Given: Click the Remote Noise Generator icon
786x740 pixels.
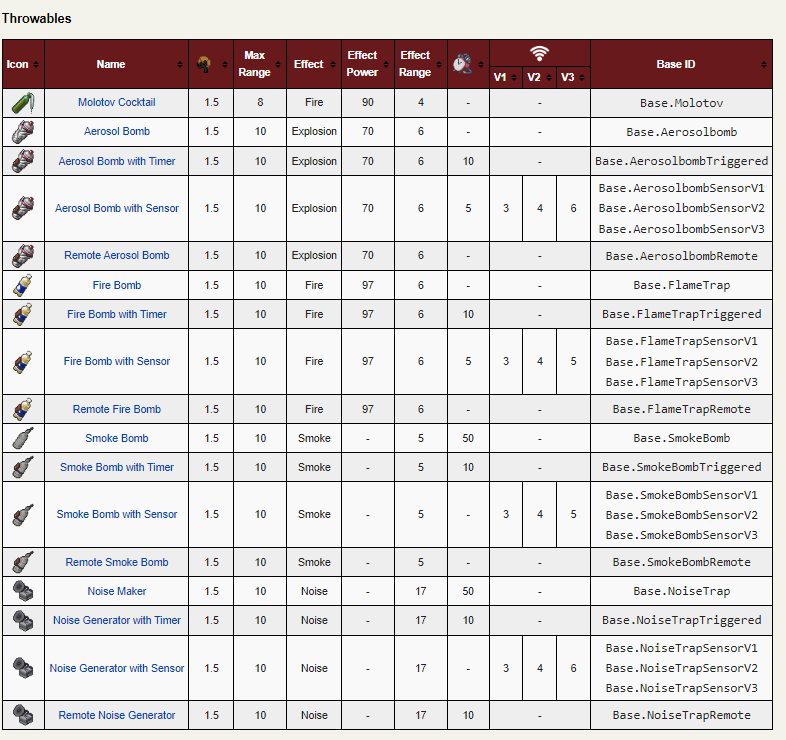Looking at the screenshot, I should (23, 715).
